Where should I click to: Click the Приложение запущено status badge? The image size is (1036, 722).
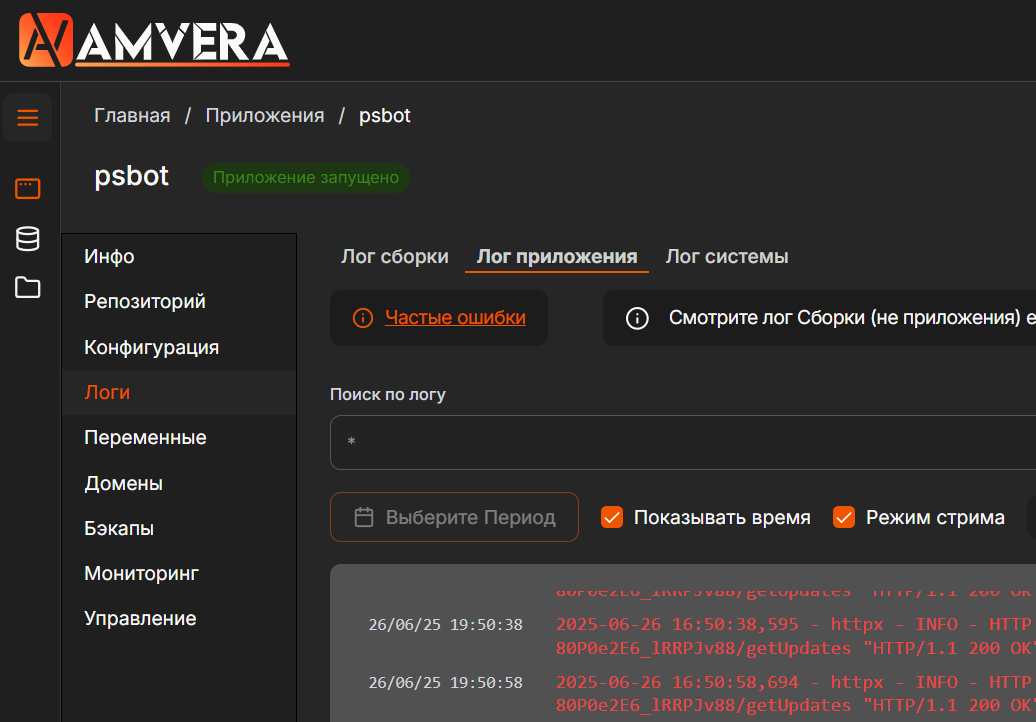tap(306, 178)
